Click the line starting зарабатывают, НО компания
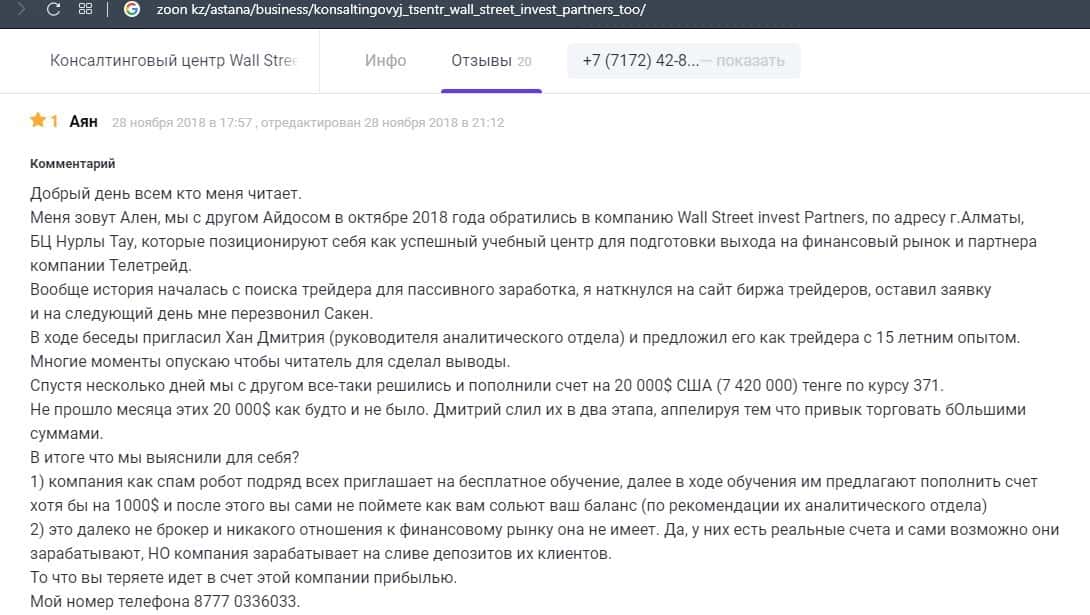This screenshot has width=1090, height=615. pos(320,554)
